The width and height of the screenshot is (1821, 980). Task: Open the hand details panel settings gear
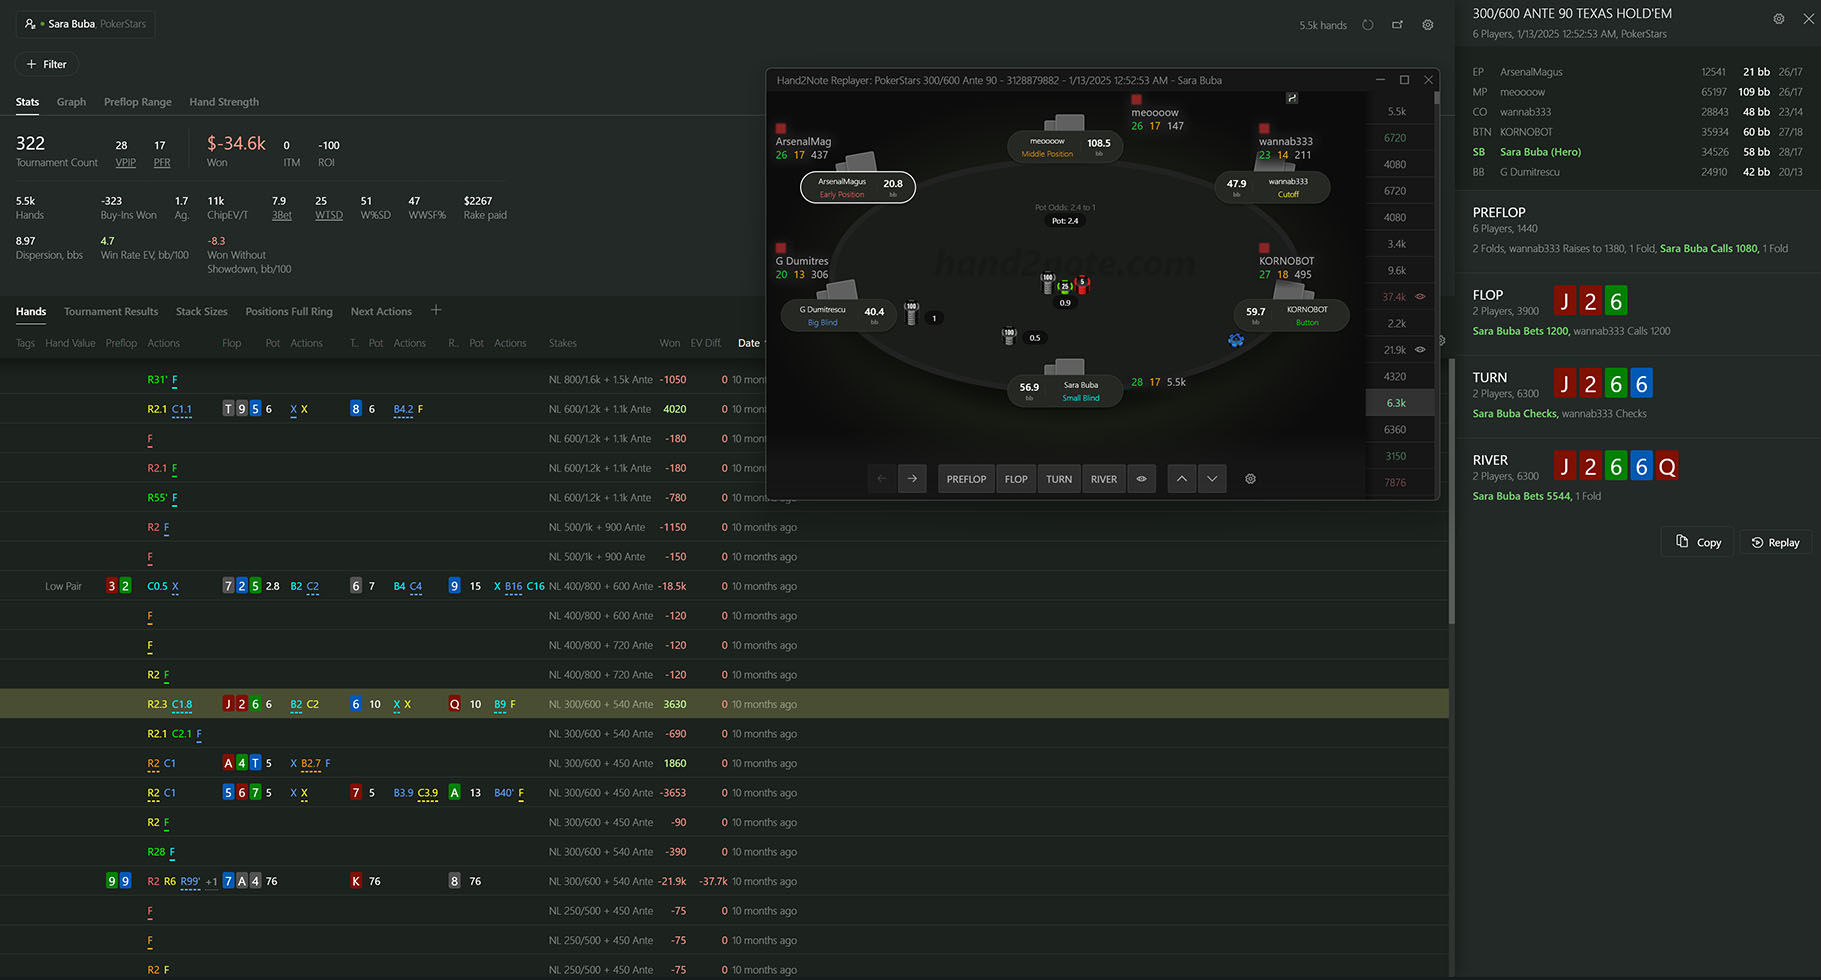1779,18
